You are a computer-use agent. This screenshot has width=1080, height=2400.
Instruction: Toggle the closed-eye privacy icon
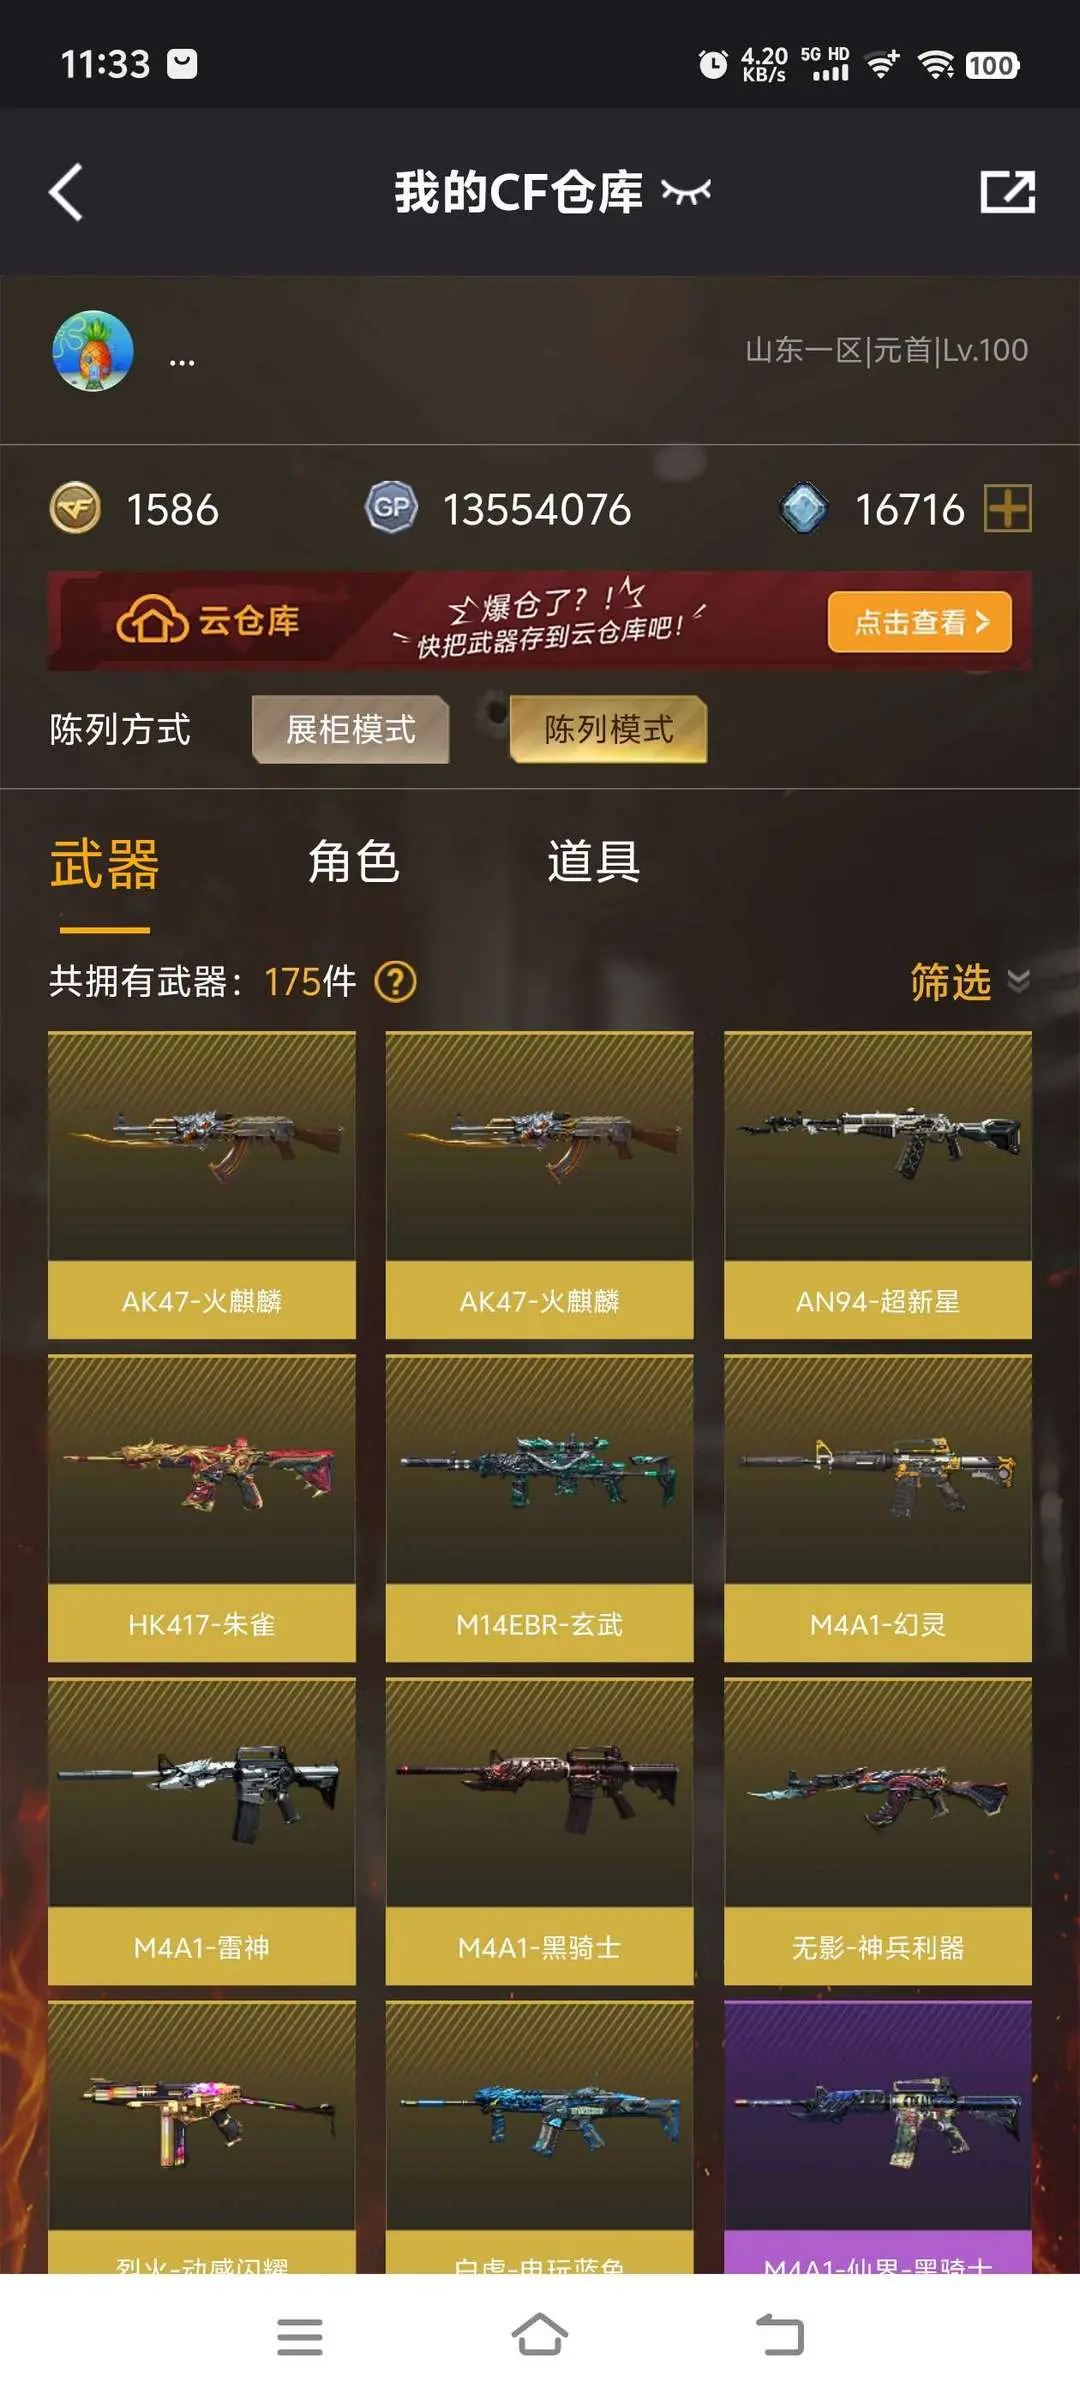pos(686,192)
